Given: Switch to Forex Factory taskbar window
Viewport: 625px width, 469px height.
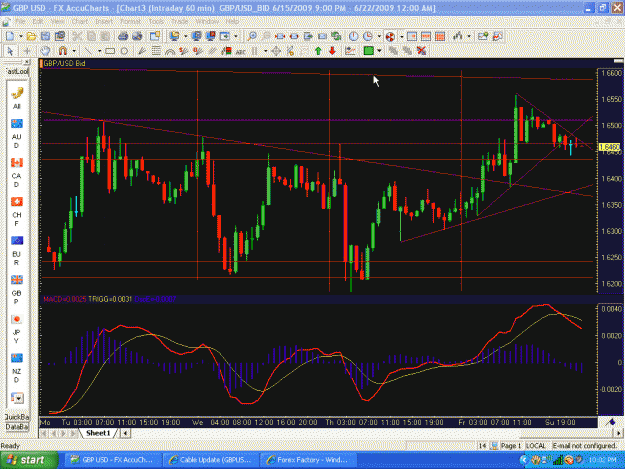Looking at the screenshot, I should [x=308, y=460].
